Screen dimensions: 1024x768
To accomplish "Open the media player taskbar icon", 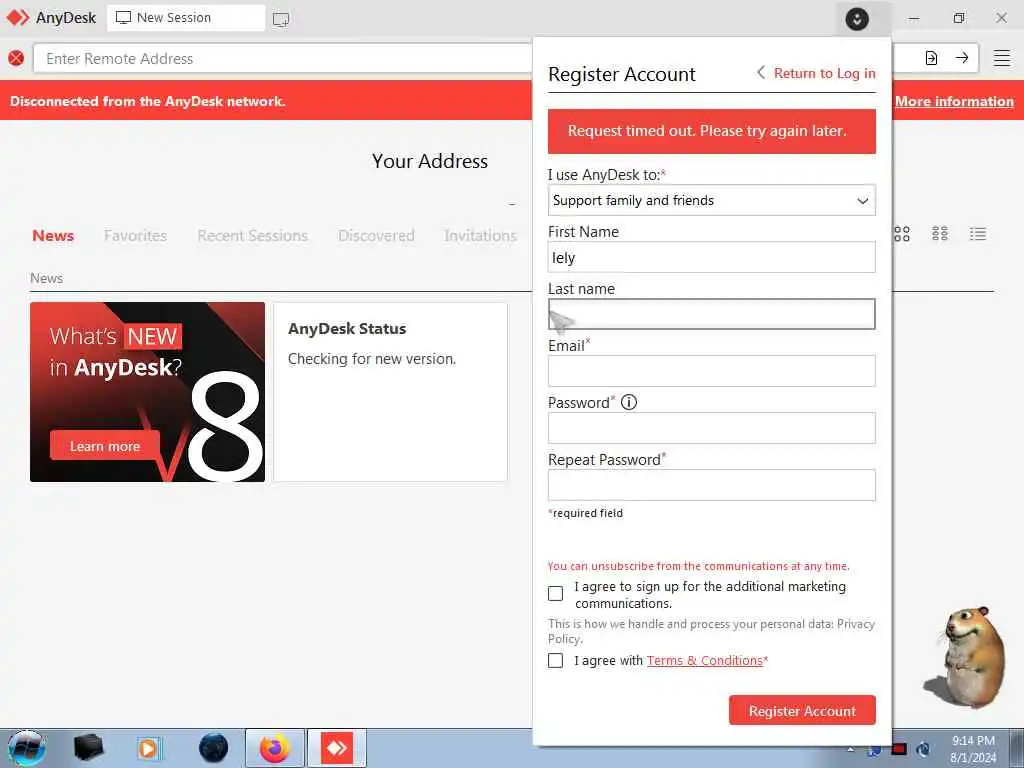I will click(148, 748).
